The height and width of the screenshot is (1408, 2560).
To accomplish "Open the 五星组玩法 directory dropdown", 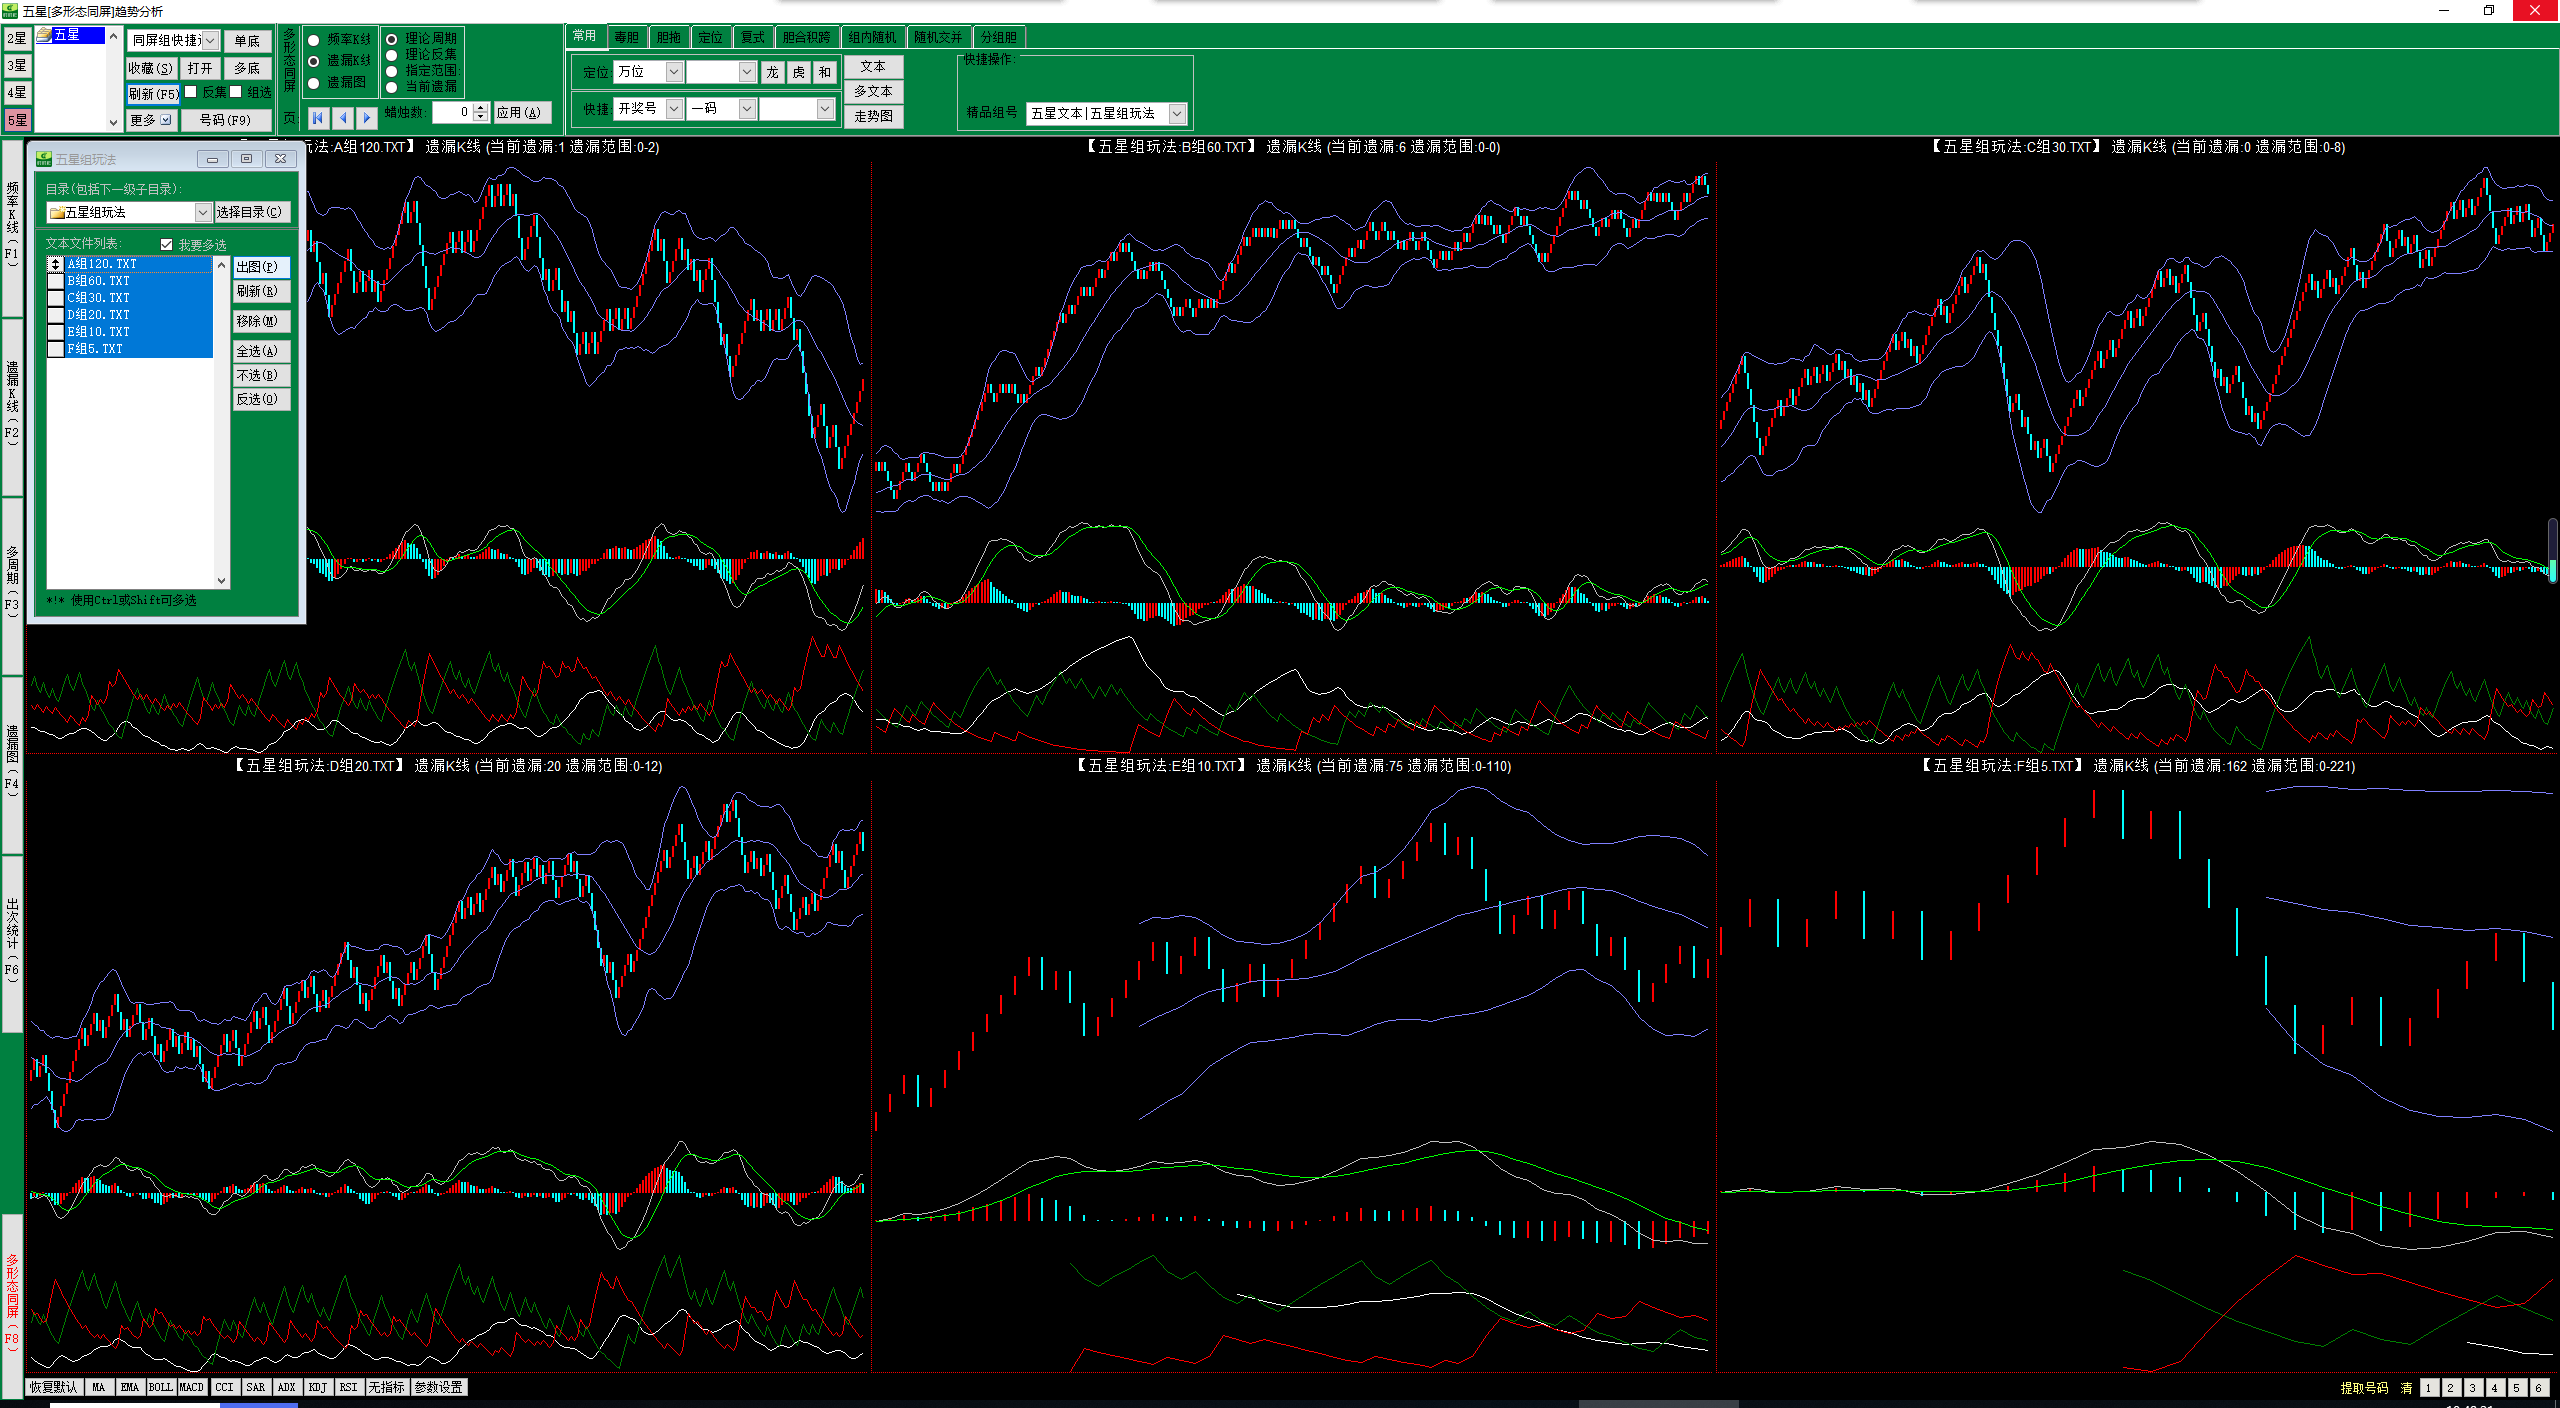I will point(202,212).
